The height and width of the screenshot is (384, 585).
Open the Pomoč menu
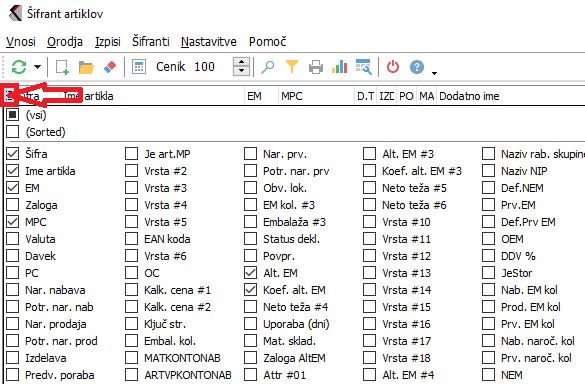pos(268,41)
